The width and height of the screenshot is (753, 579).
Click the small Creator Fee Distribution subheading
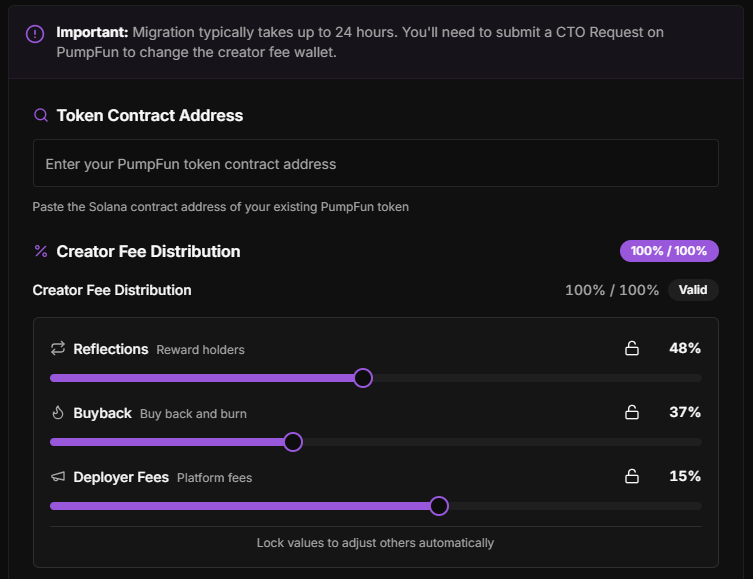click(112, 290)
